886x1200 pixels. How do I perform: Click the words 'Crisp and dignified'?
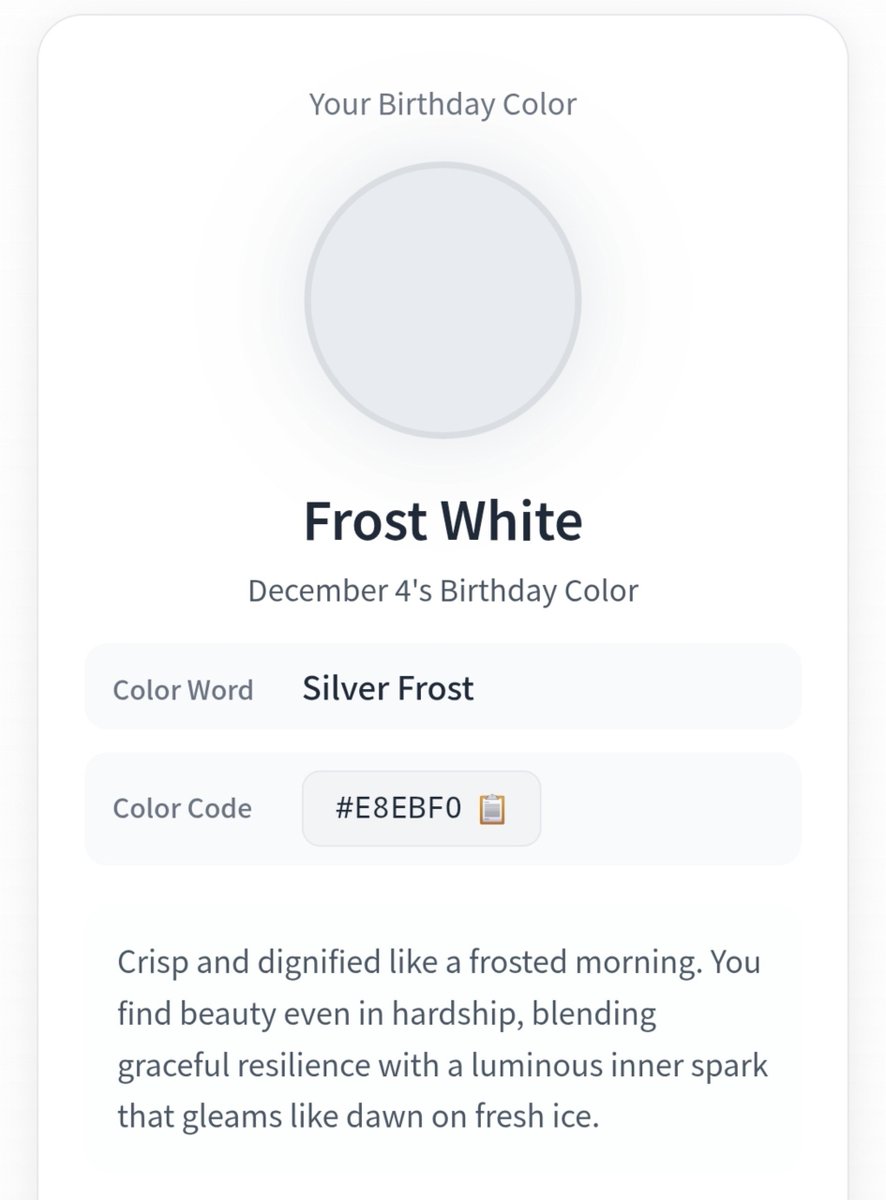pyautogui.click(x=253, y=963)
